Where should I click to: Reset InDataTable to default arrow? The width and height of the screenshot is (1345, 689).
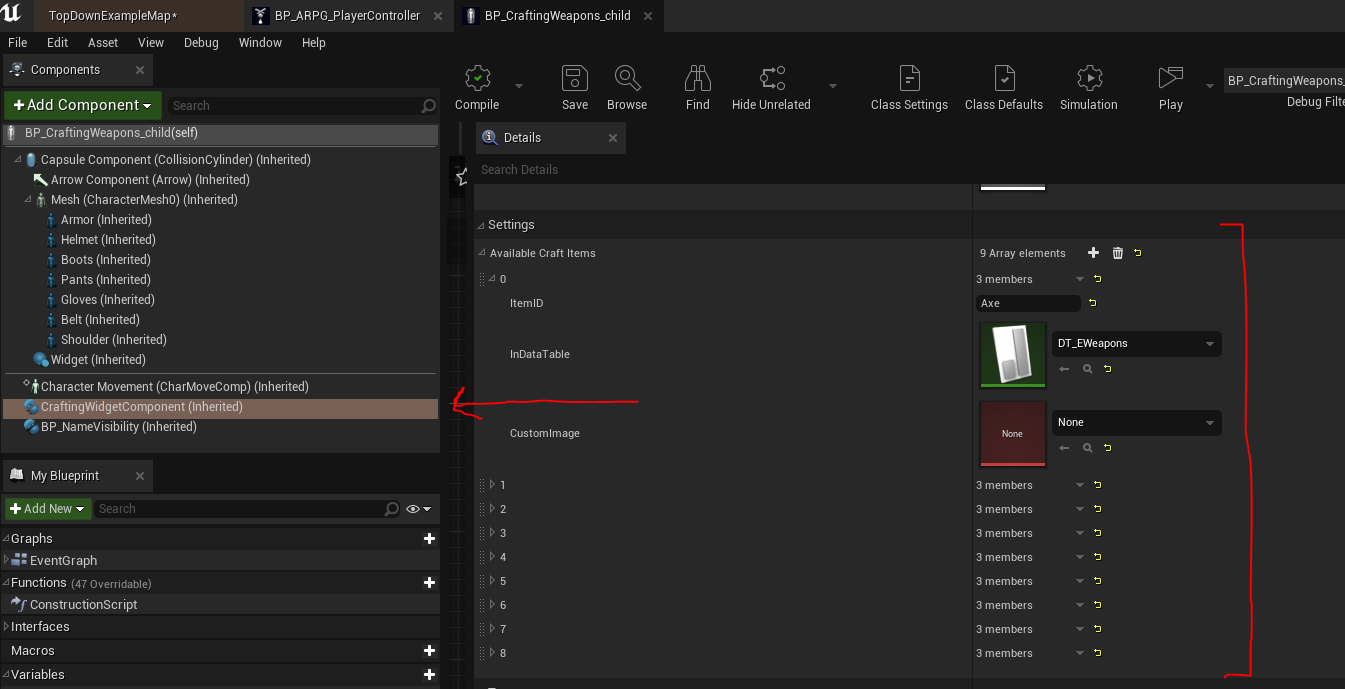tap(1108, 369)
